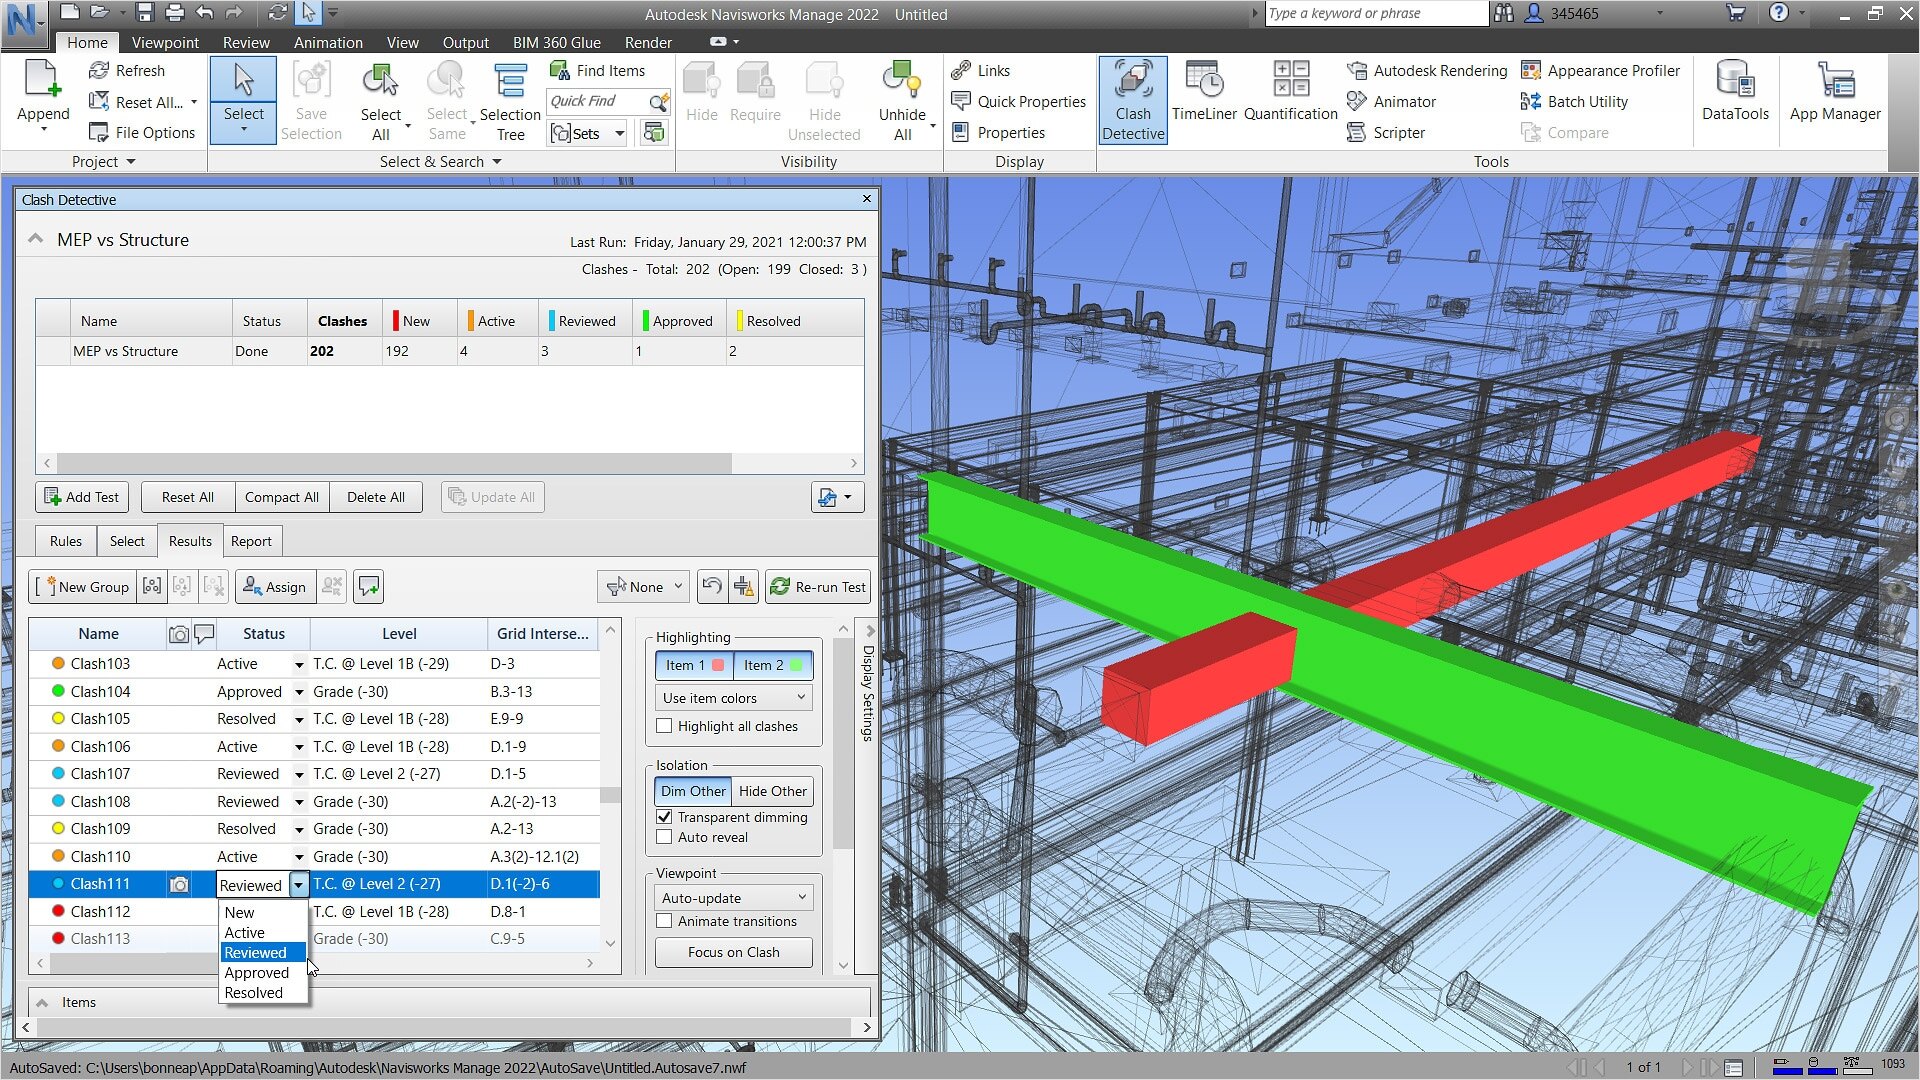Switch to the Report tab
Screen dimensions: 1920x1080
pos(251,541)
